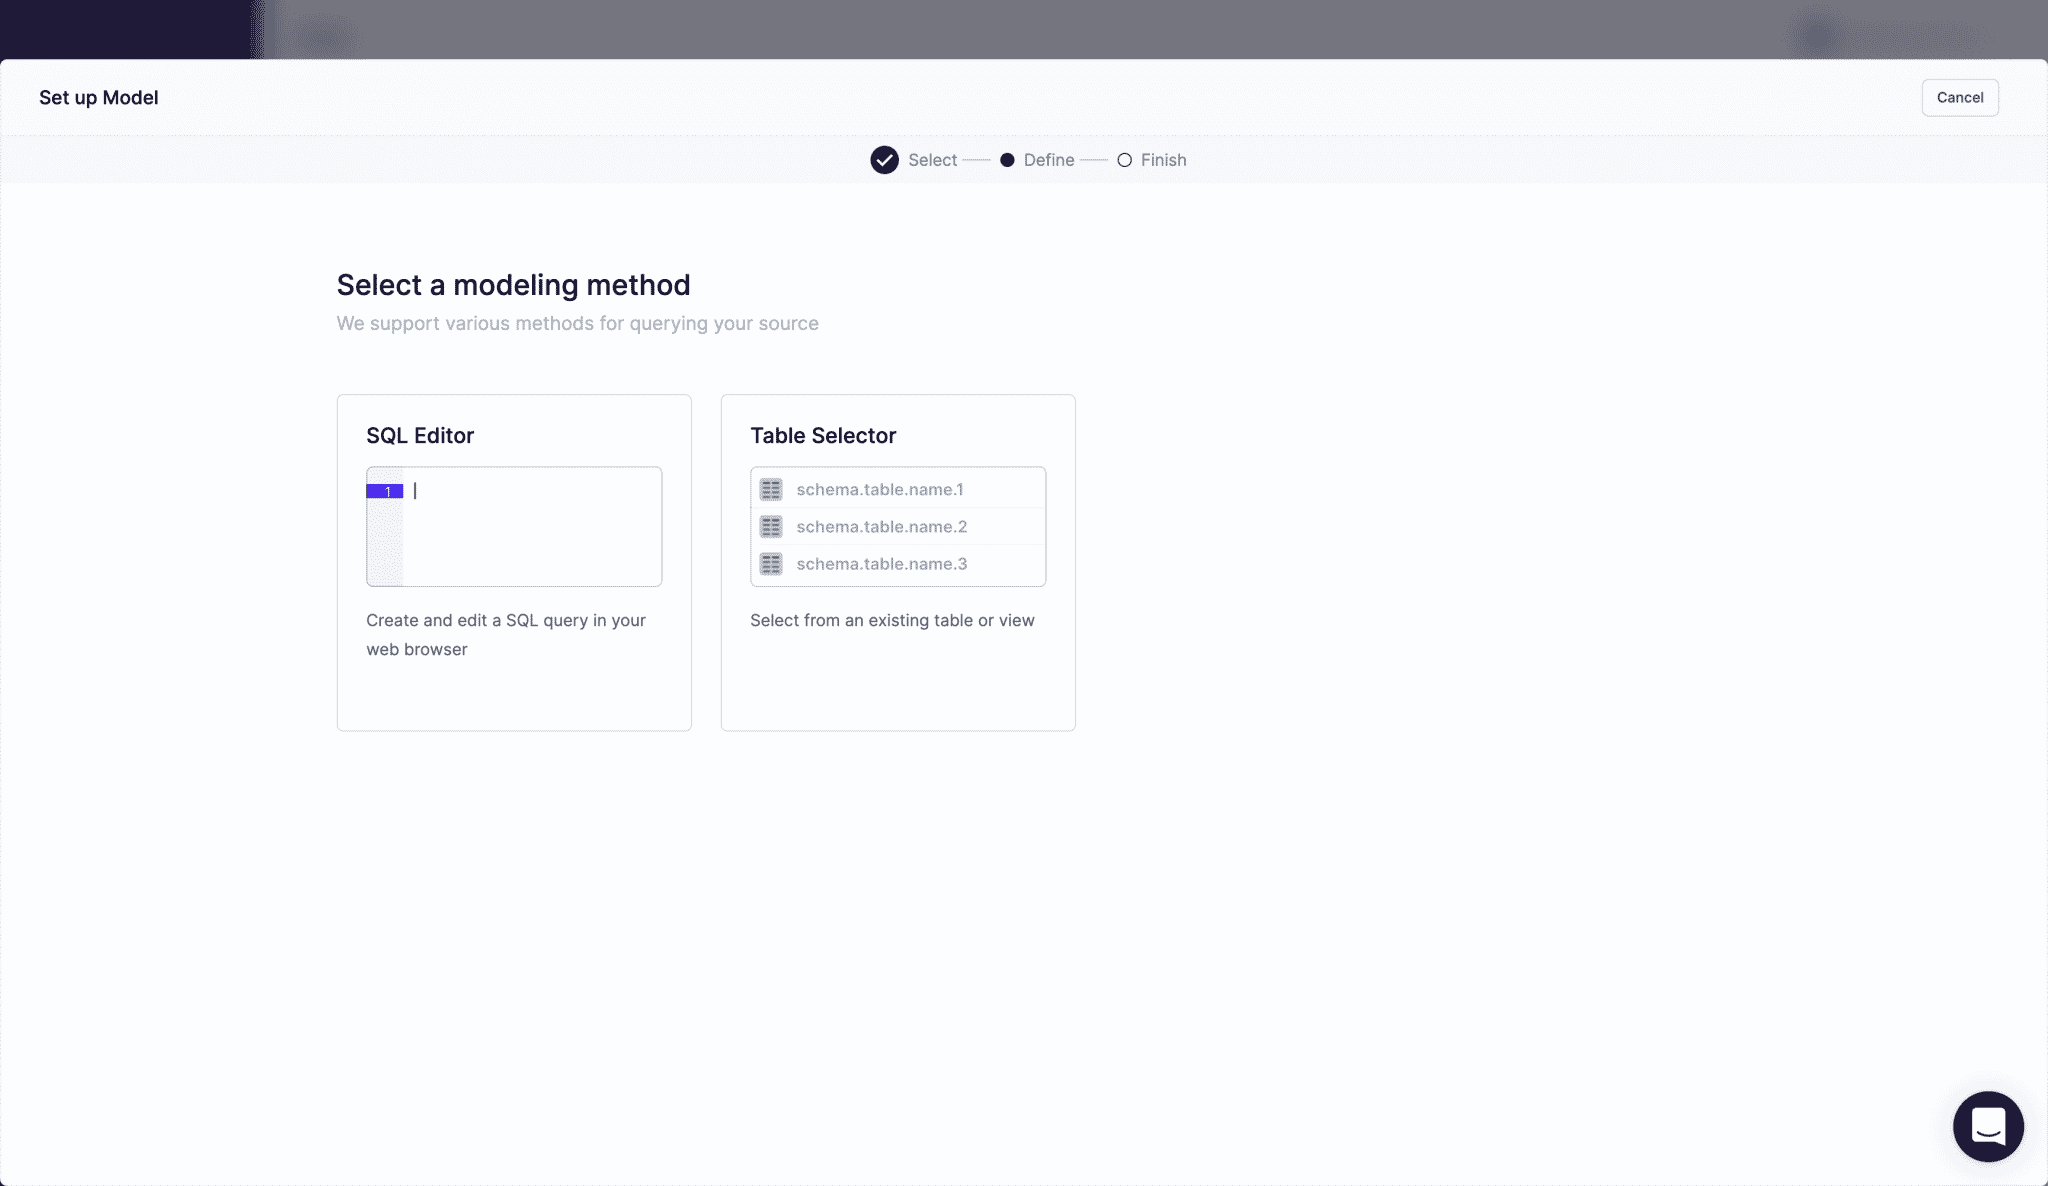The image size is (2048, 1186).
Task: Click inside the SQL Editor preview box
Action: coord(514,526)
